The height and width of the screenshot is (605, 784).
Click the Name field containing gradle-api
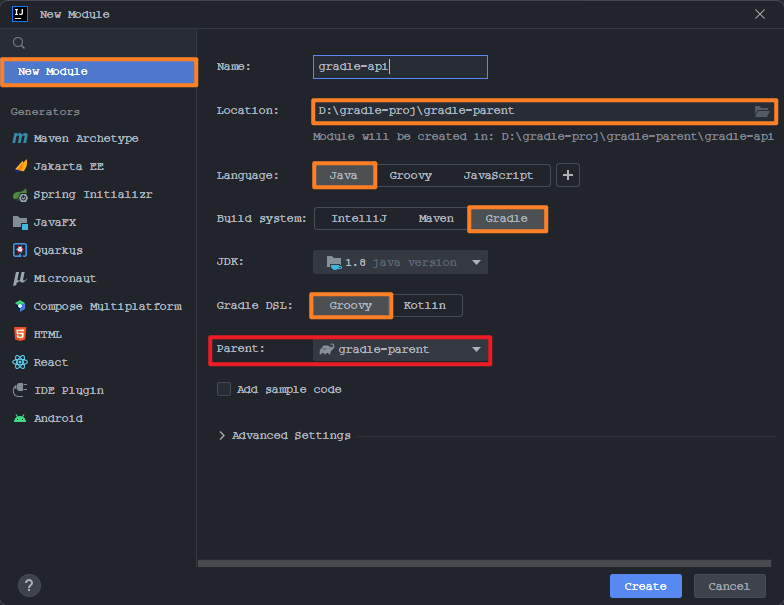pyautogui.click(x=400, y=67)
